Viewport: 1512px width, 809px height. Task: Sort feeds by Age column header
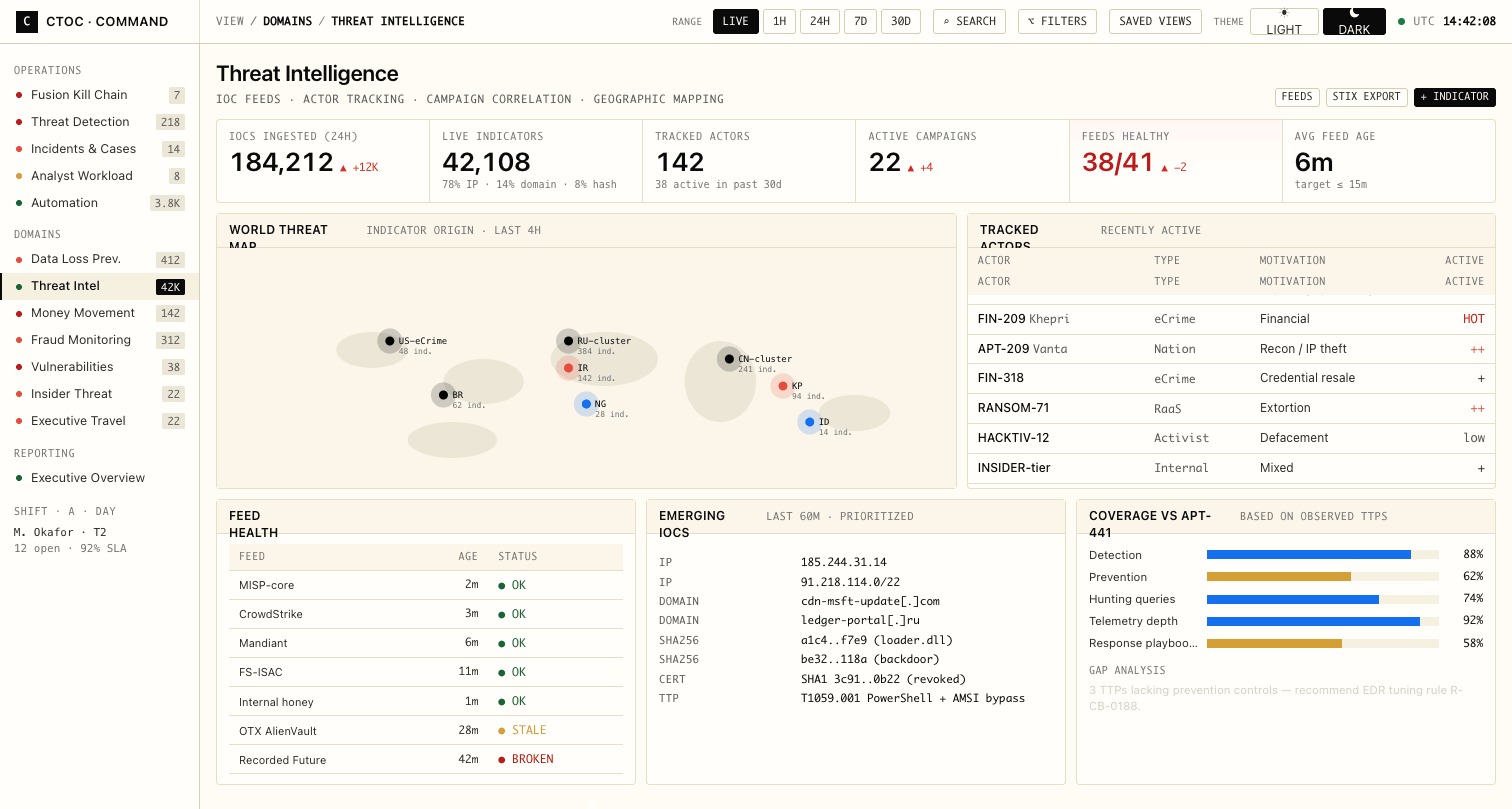(x=469, y=556)
